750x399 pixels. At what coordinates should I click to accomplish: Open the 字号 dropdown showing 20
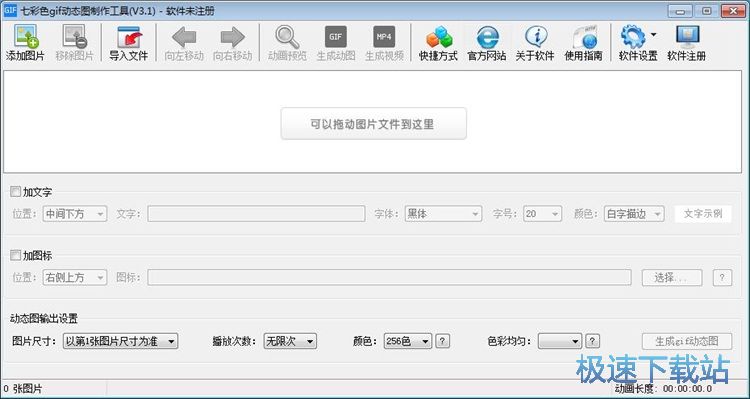click(x=542, y=214)
